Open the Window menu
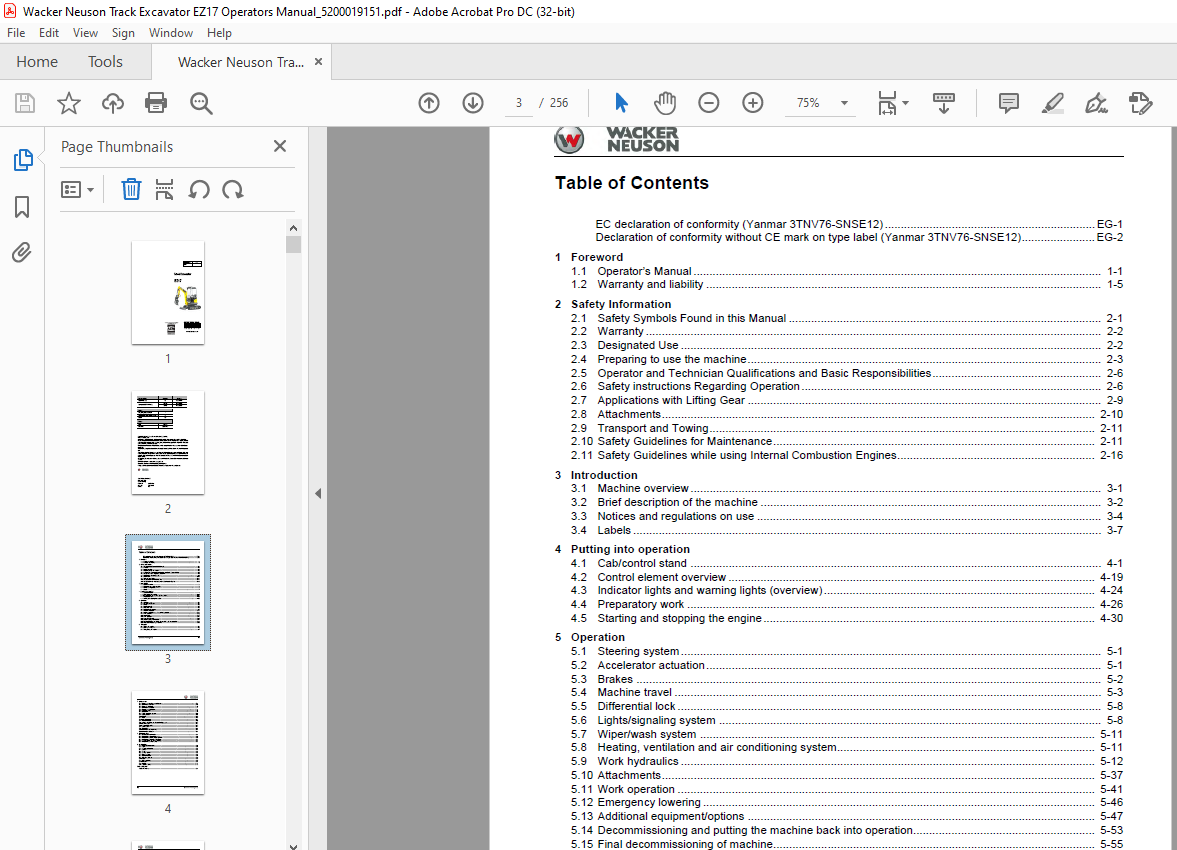Viewport: 1177px width, 850px height. [170, 33]
